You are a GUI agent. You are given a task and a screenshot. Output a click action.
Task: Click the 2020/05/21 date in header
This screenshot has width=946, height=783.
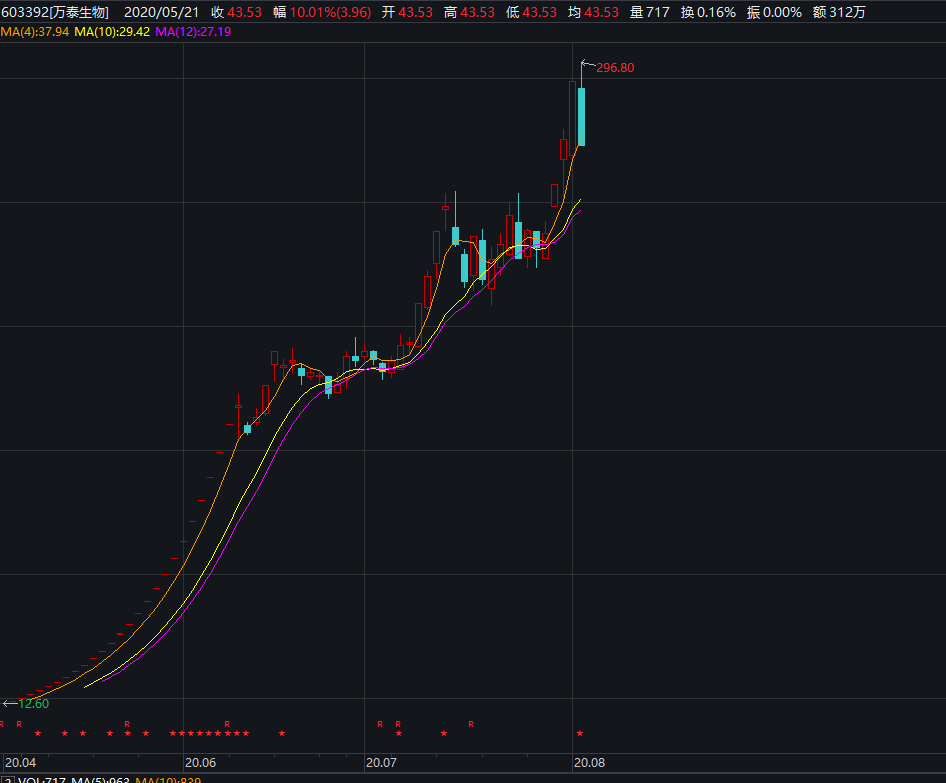[161, 12]
